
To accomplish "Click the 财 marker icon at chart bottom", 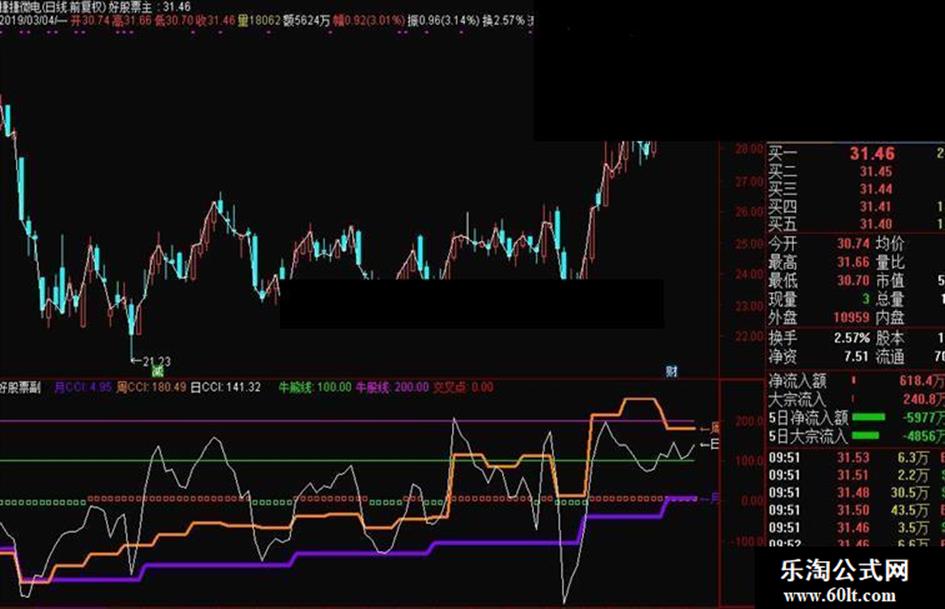I will pyautogui.click(x=671, y=371).
